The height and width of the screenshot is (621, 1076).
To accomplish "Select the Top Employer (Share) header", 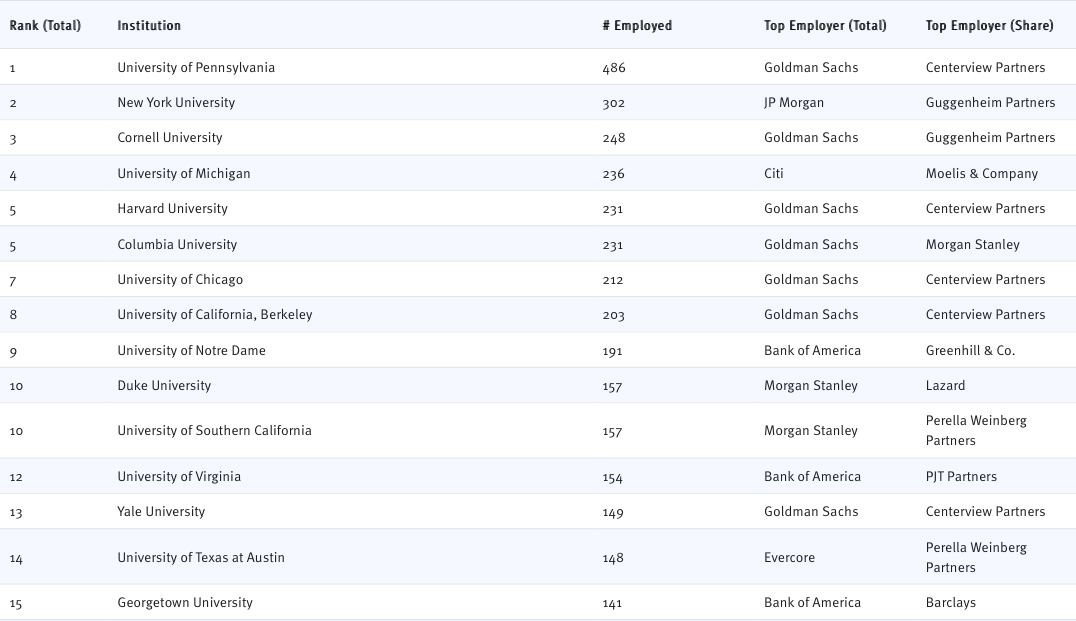I will coord(989,25).
